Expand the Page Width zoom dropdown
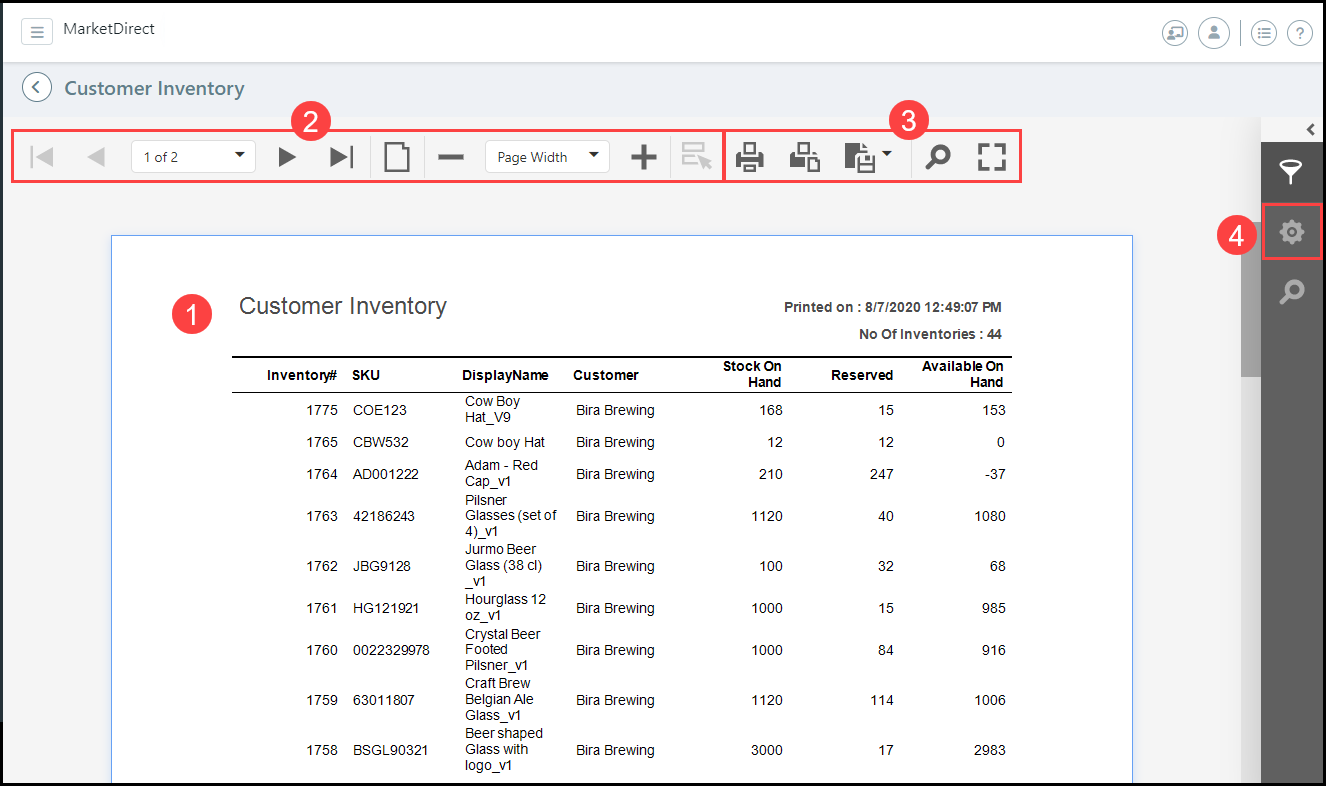The height and width of the screenshot is (786, 1326). pyautogui.click(x=593, y=156)
